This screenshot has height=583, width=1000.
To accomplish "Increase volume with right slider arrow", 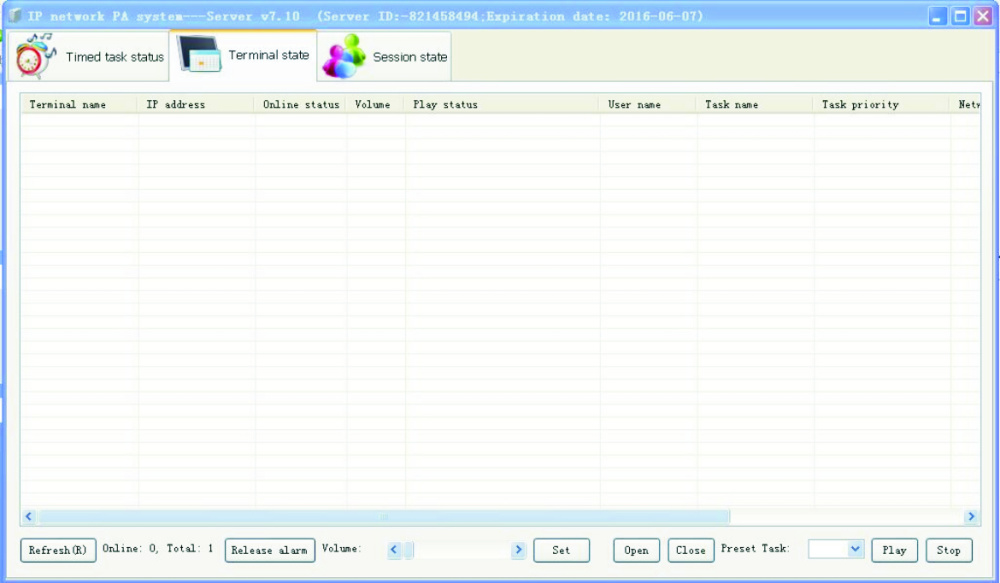I will click(518, 550).
